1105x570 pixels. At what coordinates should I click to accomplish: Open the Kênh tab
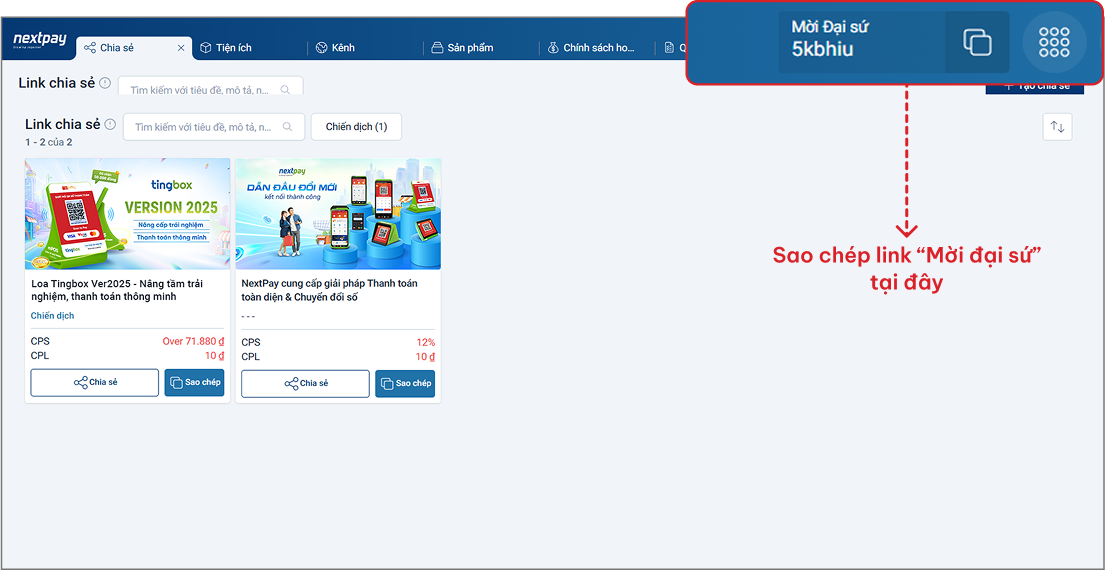pyautogui.click(x=335, y=48)
